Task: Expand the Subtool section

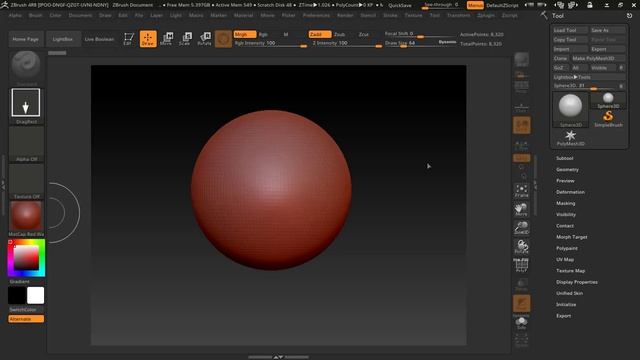Action: [x=565, y=158]
